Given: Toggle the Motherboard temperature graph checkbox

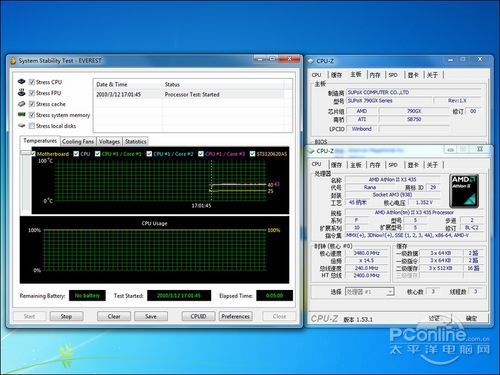Looking at the screenshot, I should coord(33,154).
